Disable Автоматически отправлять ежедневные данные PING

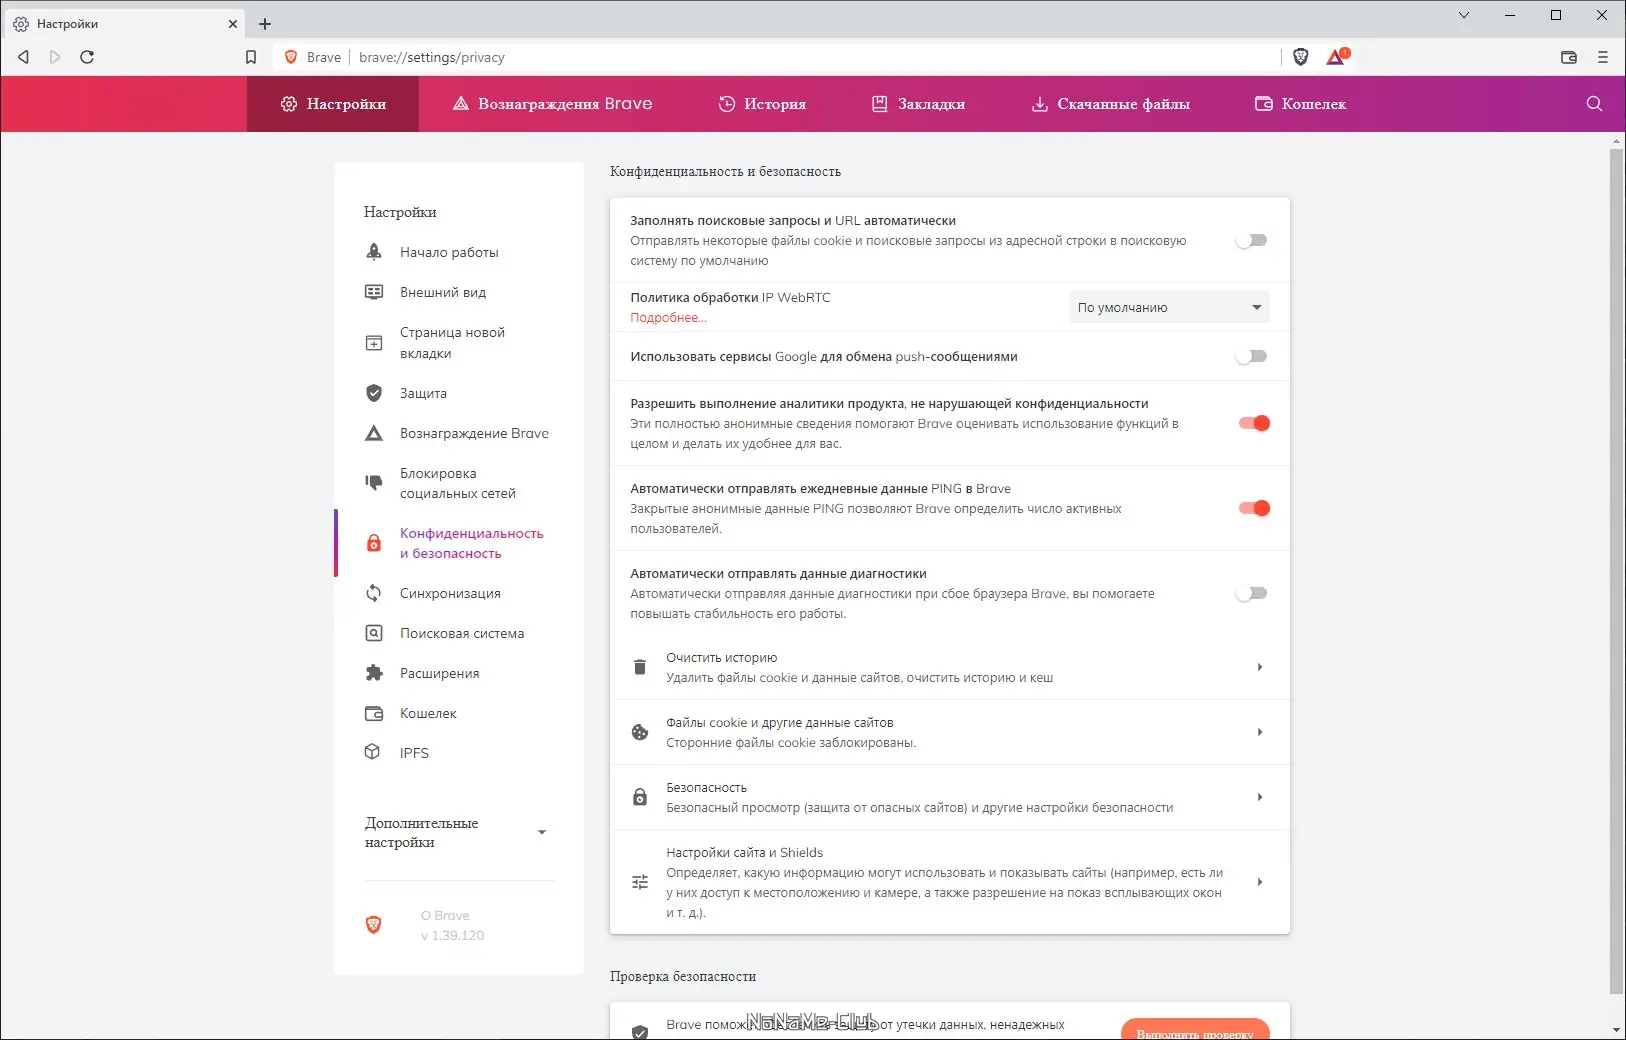tap(1253, 508)
